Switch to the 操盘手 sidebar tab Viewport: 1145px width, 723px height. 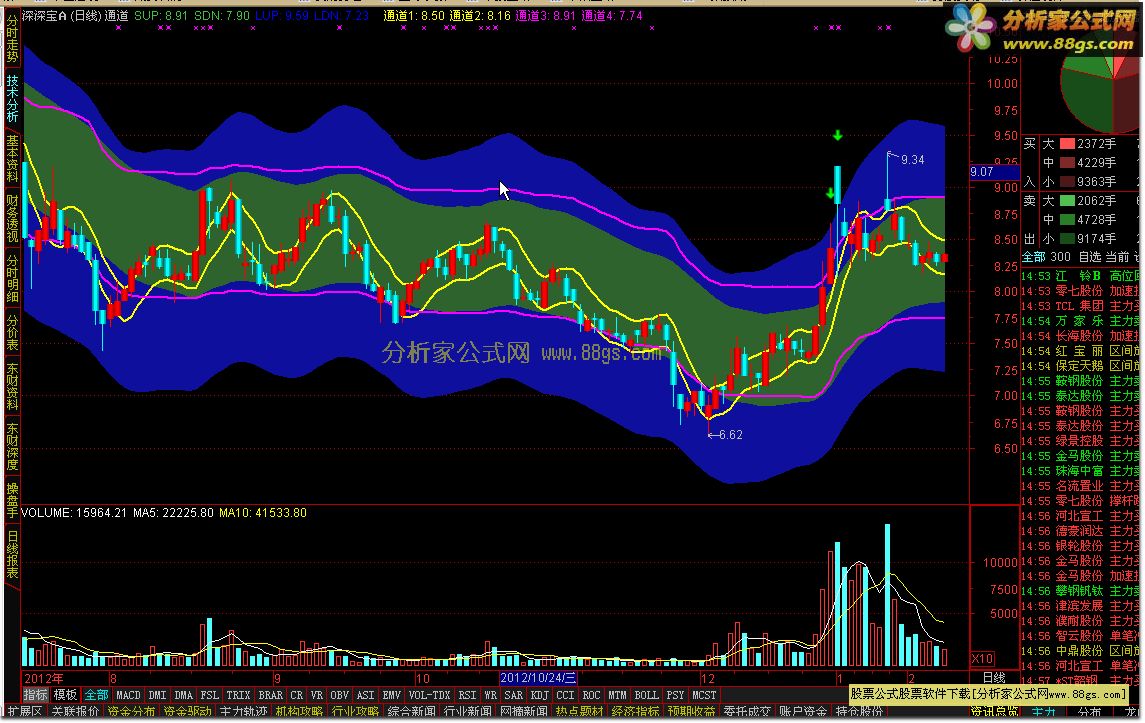pos(12,500)
